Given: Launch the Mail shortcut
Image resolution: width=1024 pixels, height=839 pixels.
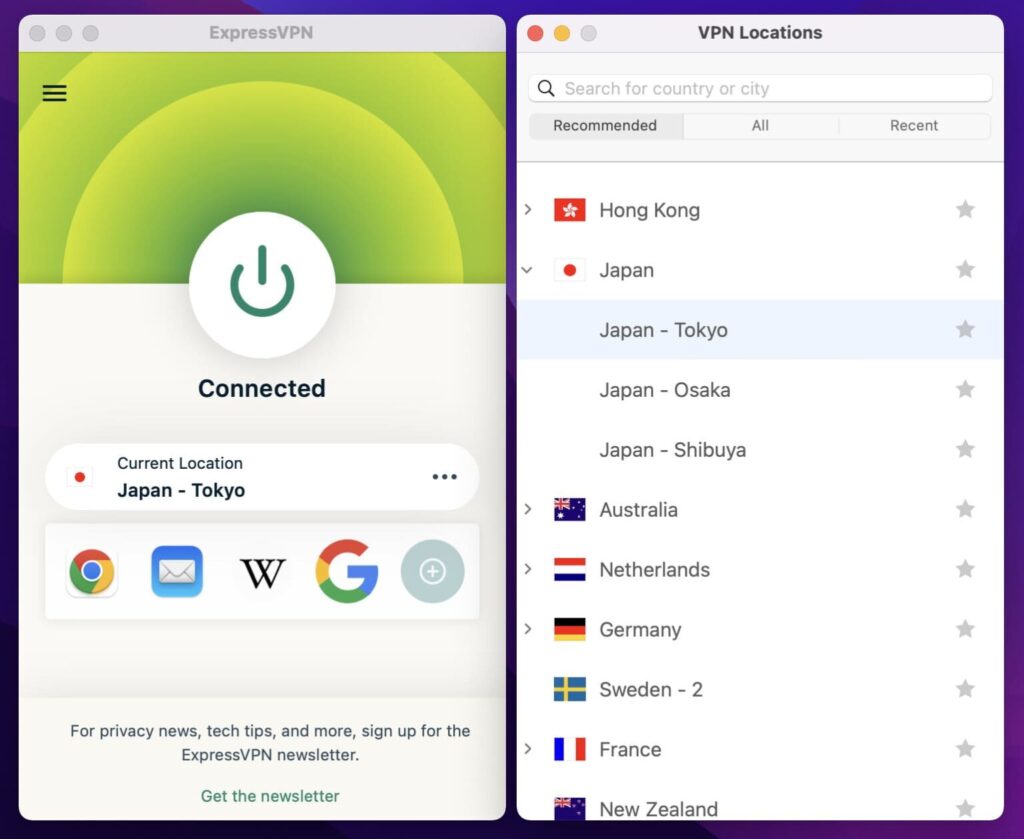Looking at the screenshot, I should pos(177,571).
